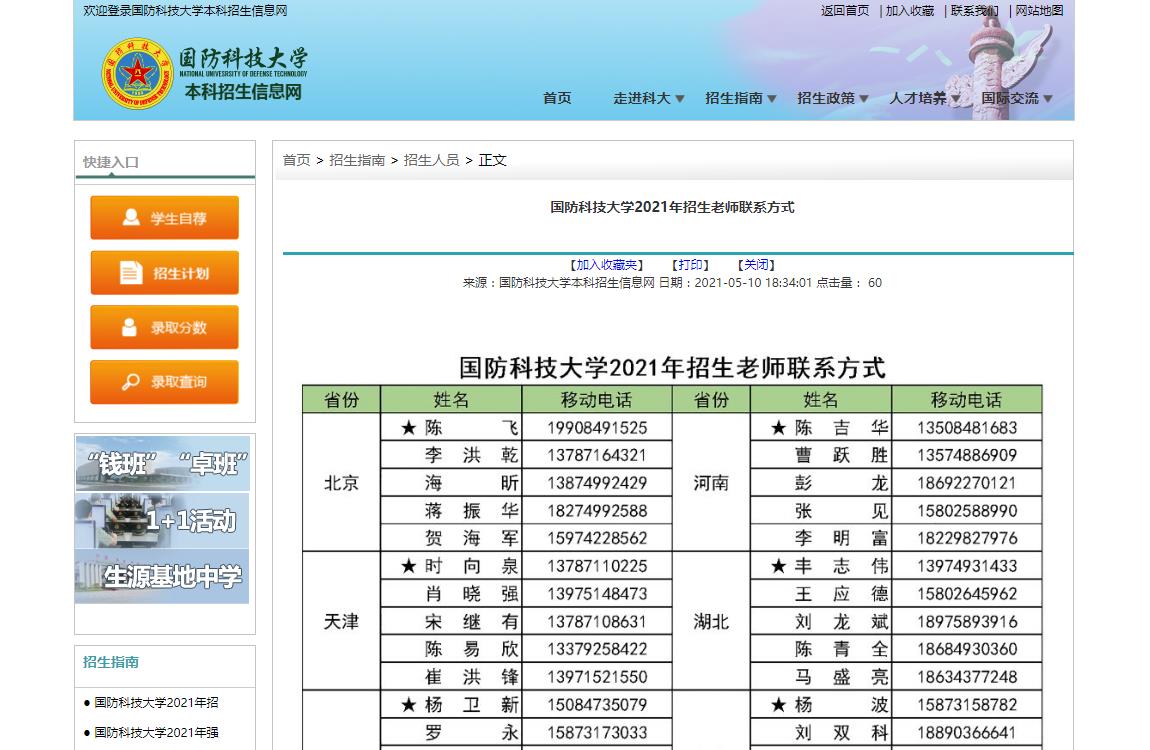Select phone number 13971521550

click(597, 677)
